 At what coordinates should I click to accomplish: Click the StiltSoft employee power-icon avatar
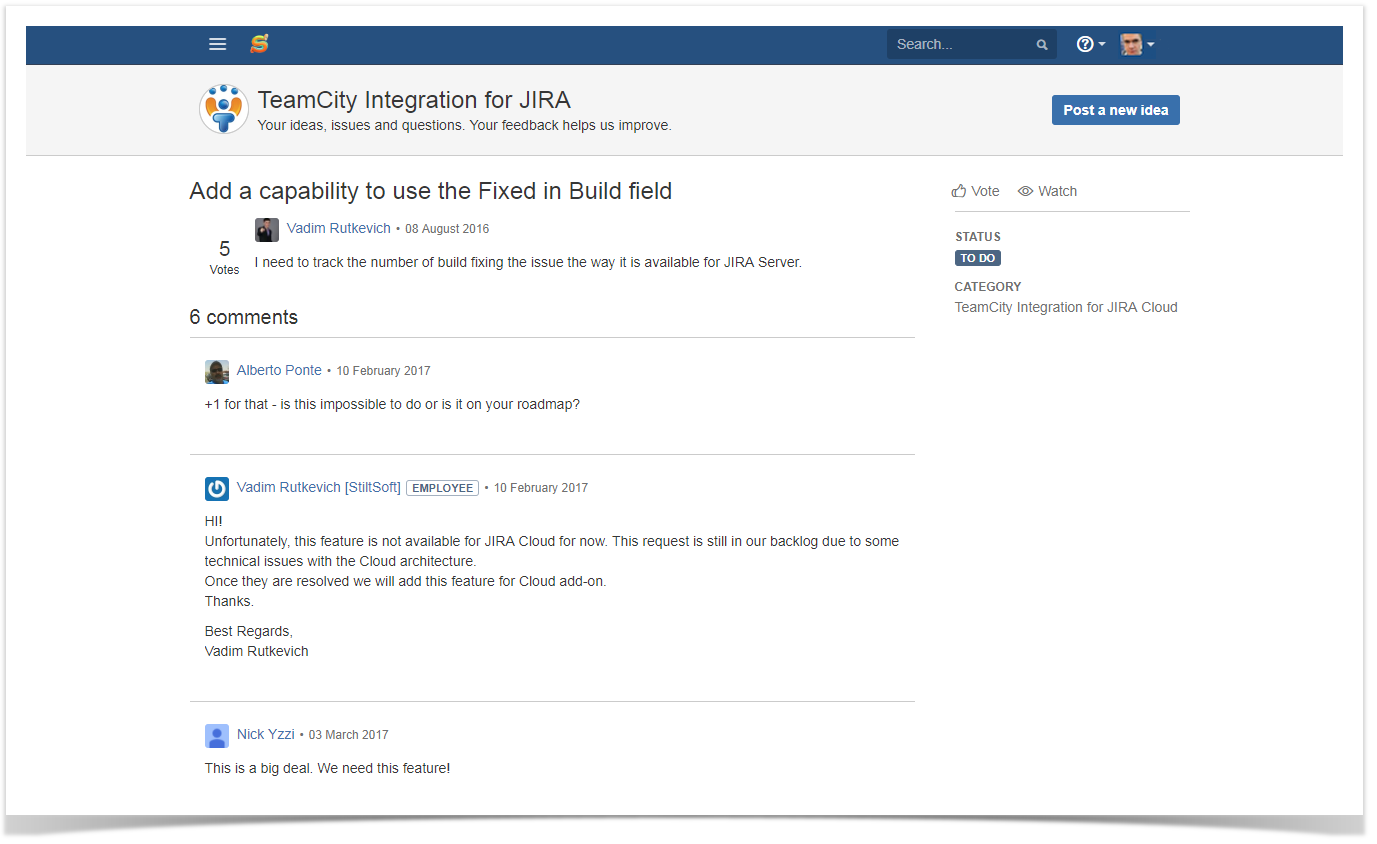(217, 489)
